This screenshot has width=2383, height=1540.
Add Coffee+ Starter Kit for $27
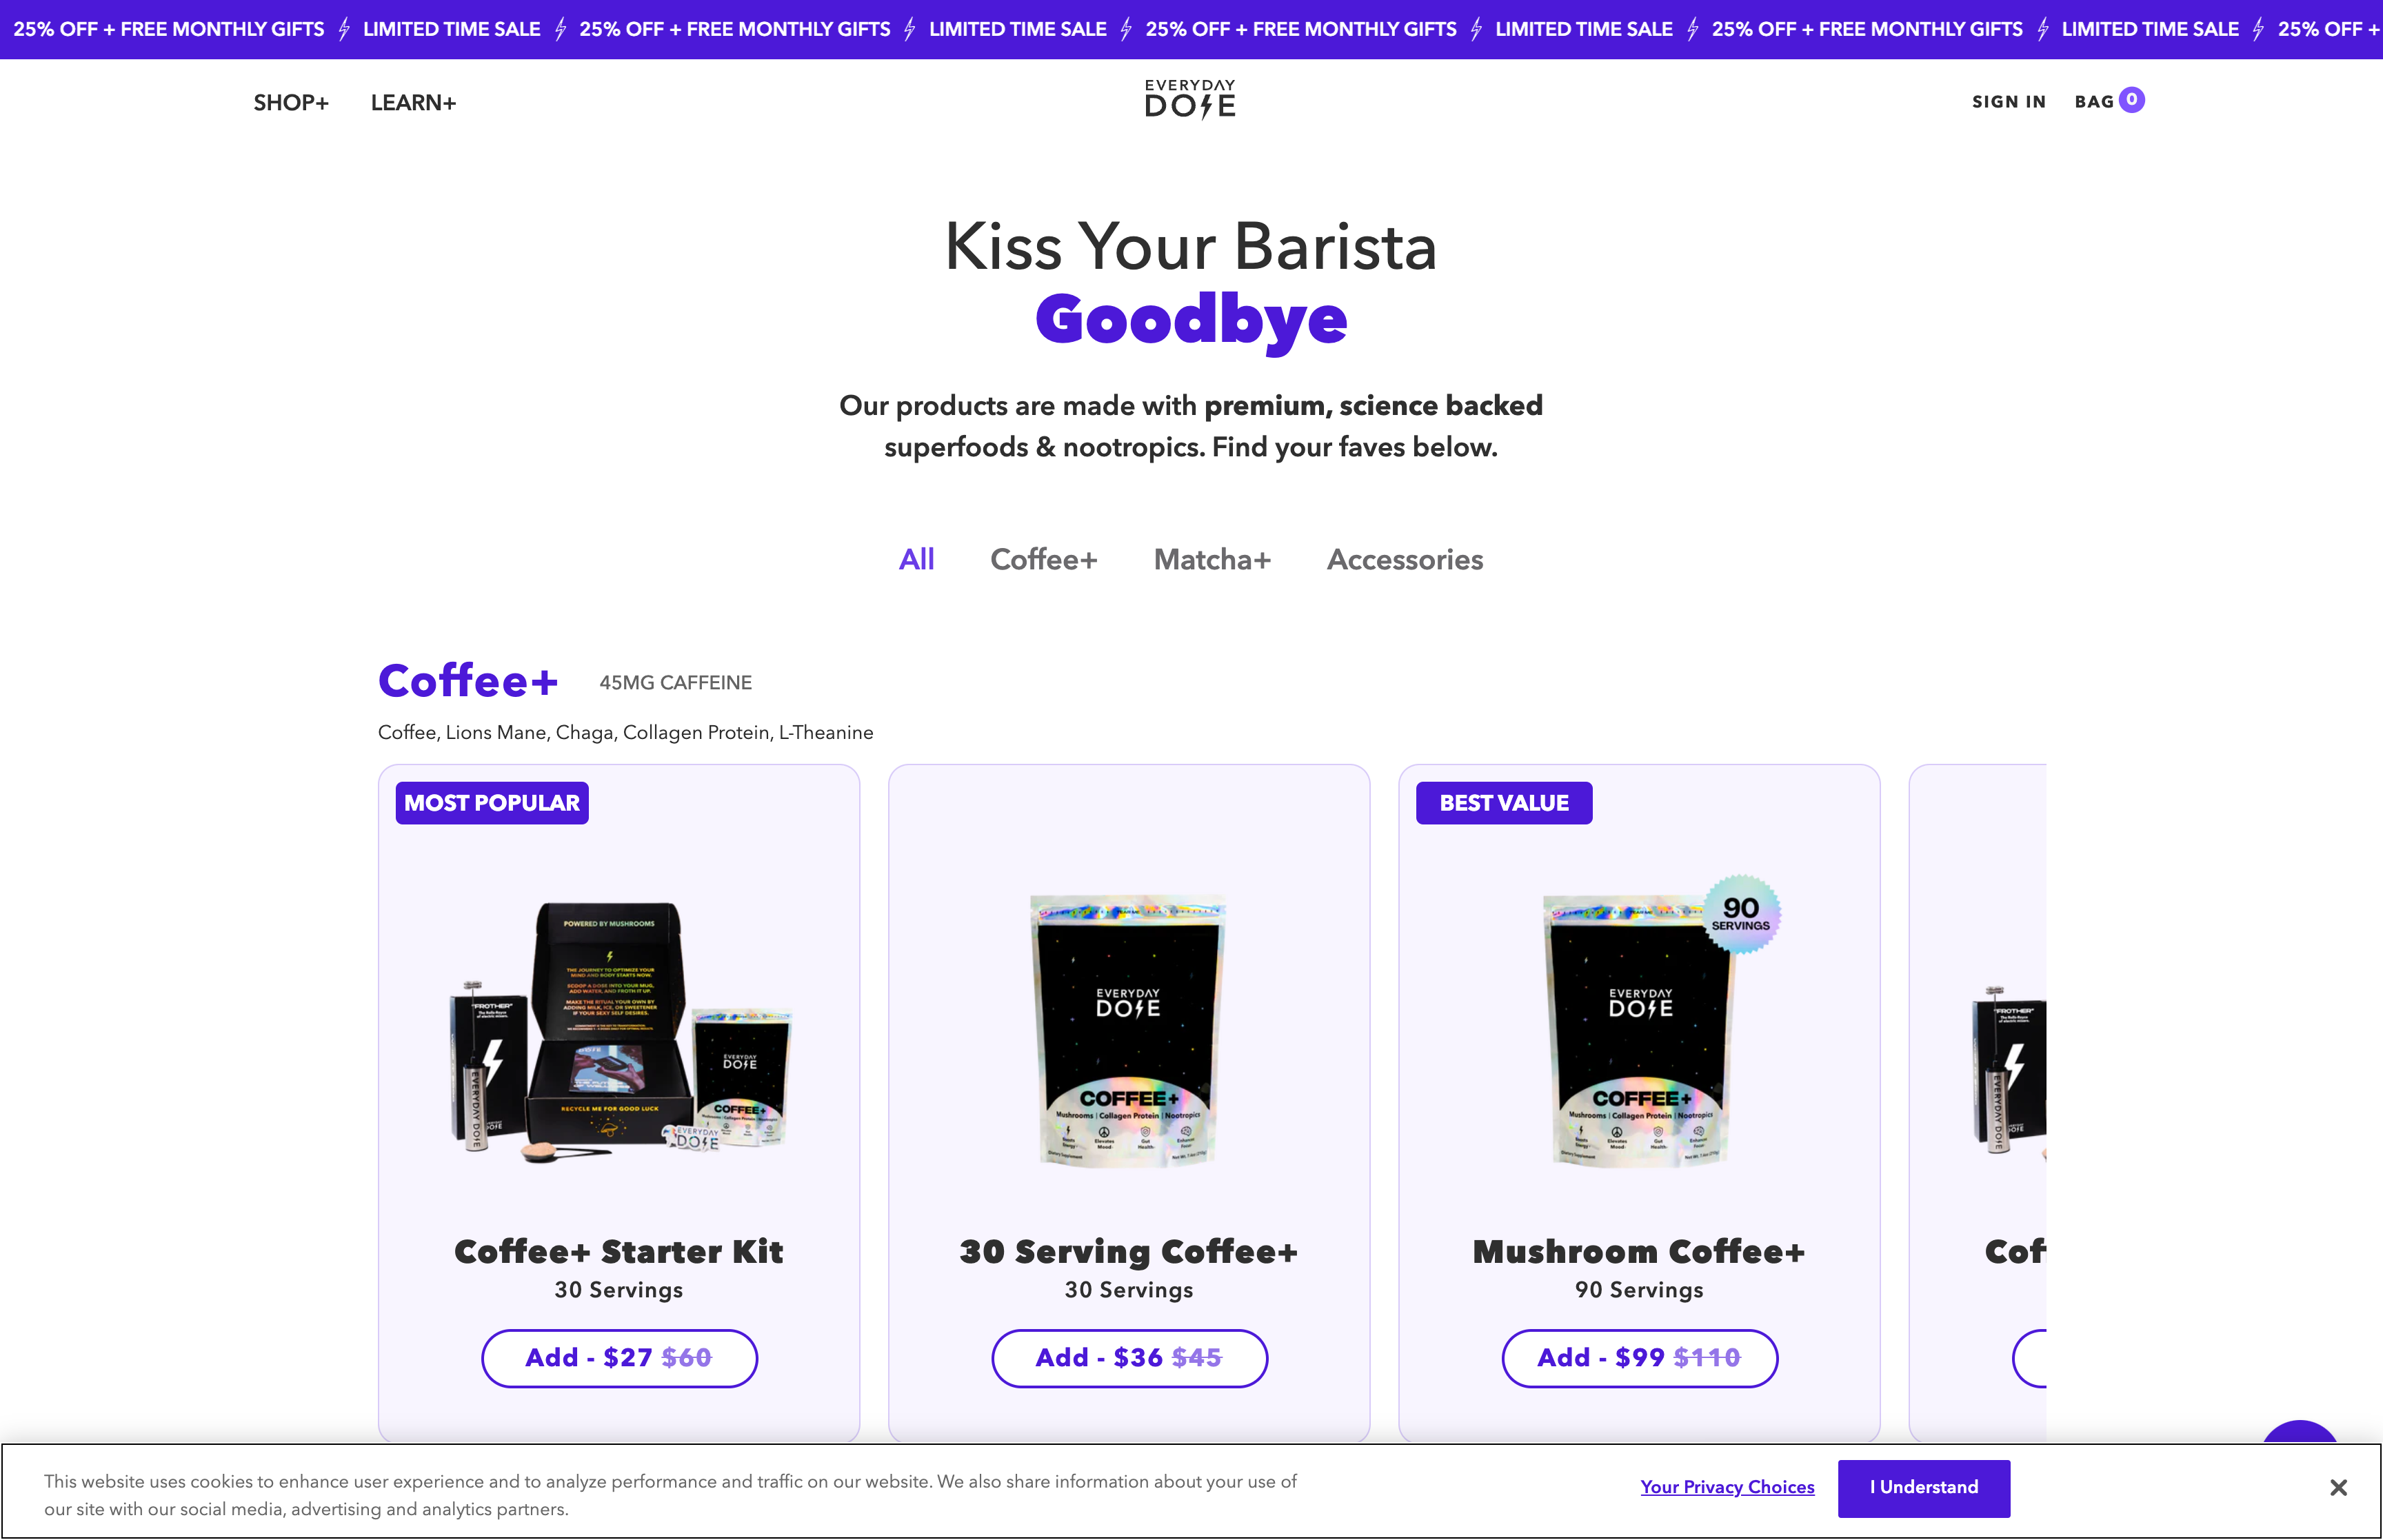tap(619, 1357)
